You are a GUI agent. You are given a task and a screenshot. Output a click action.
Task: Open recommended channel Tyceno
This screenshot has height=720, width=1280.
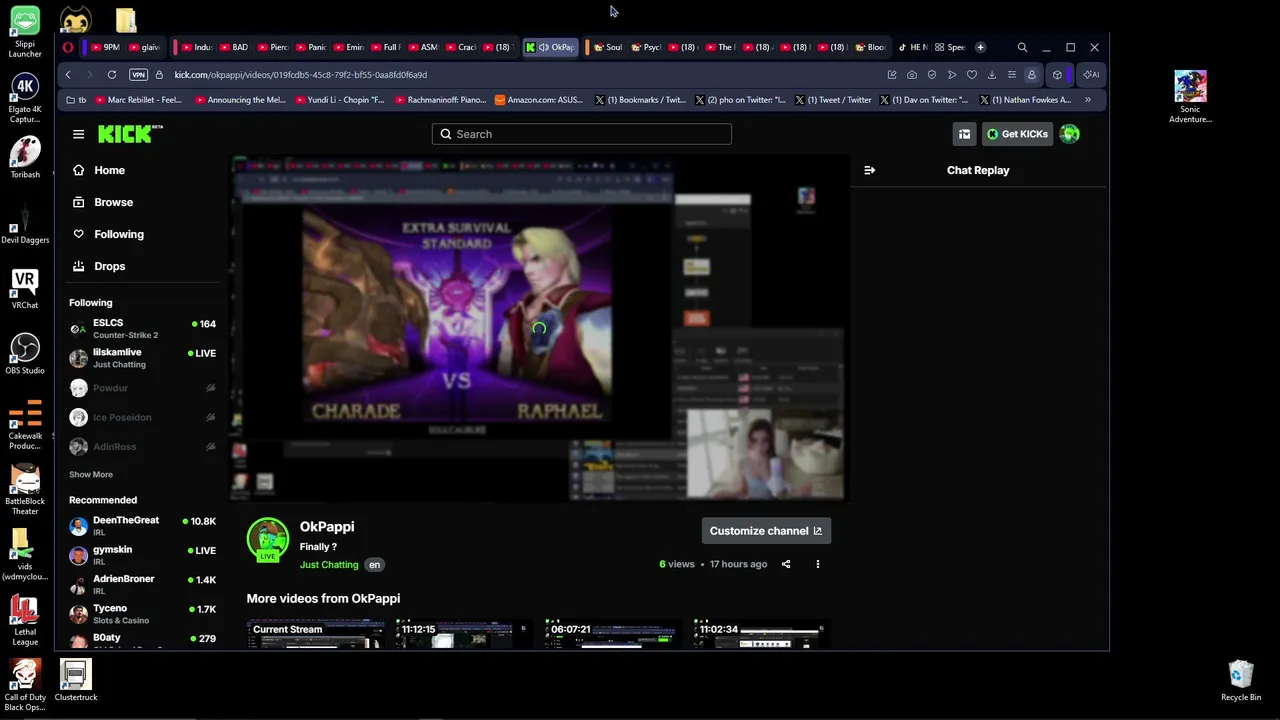[x=143, y=613]
